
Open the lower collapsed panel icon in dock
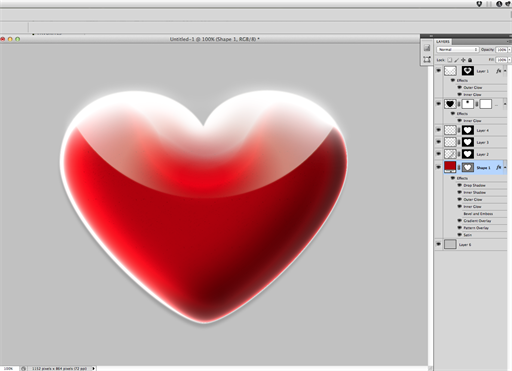click(x=427, y=60)
